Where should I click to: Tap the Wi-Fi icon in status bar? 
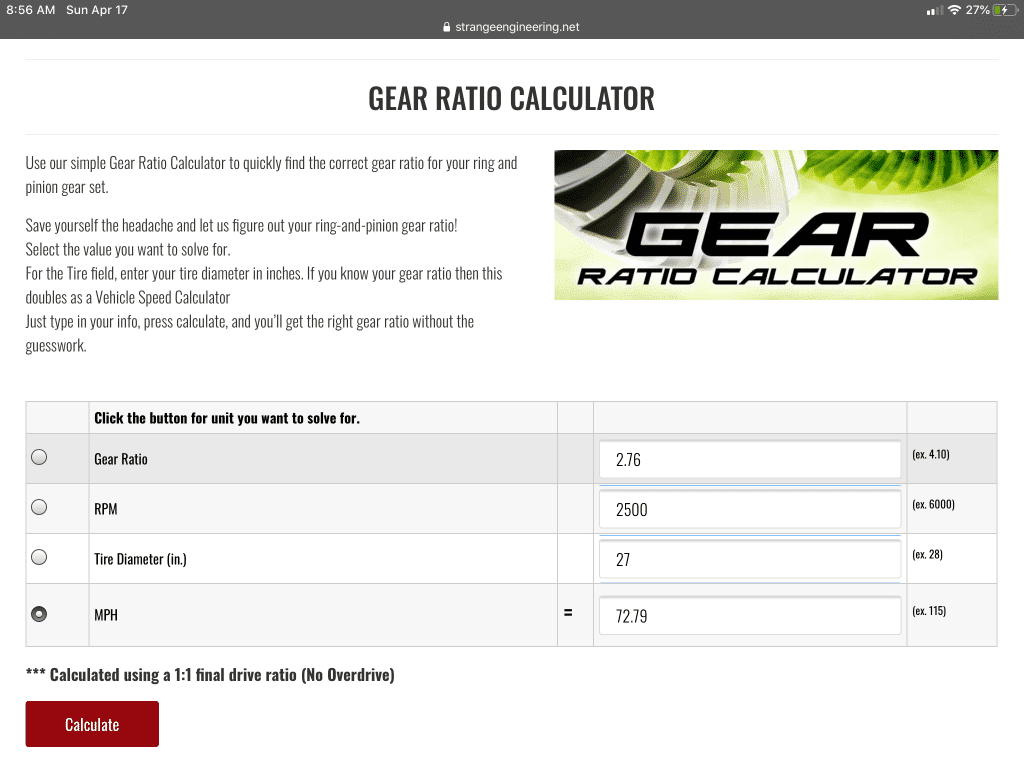click(x=954, y=10)
